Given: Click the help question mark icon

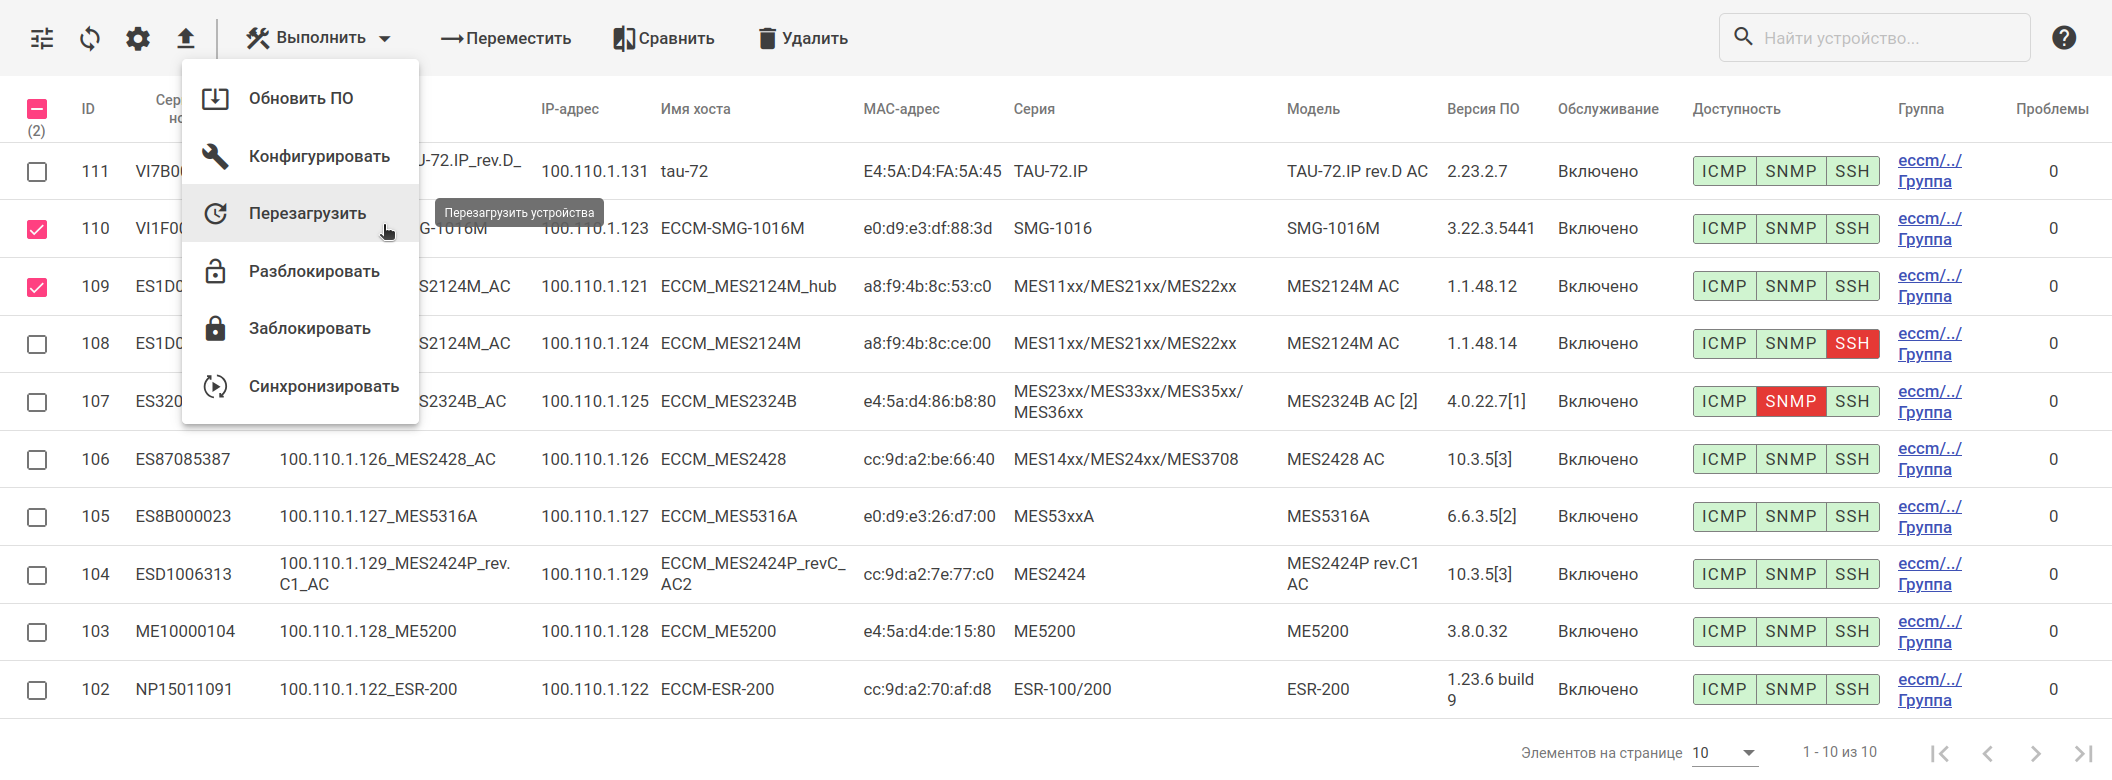Looking at the screenshot, I should tap(2064, 38).
